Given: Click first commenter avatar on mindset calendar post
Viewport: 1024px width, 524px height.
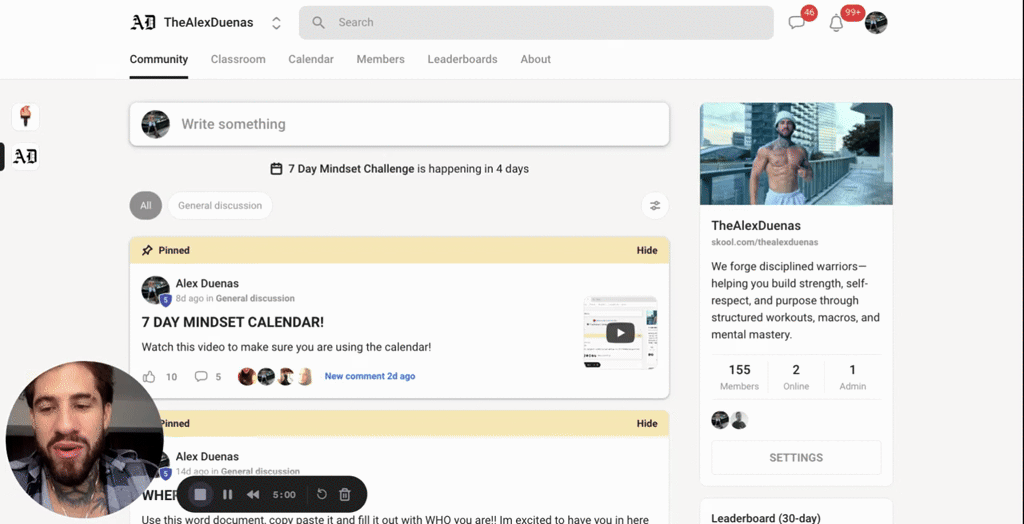Looking at the screenshot, I should point(246,376).
